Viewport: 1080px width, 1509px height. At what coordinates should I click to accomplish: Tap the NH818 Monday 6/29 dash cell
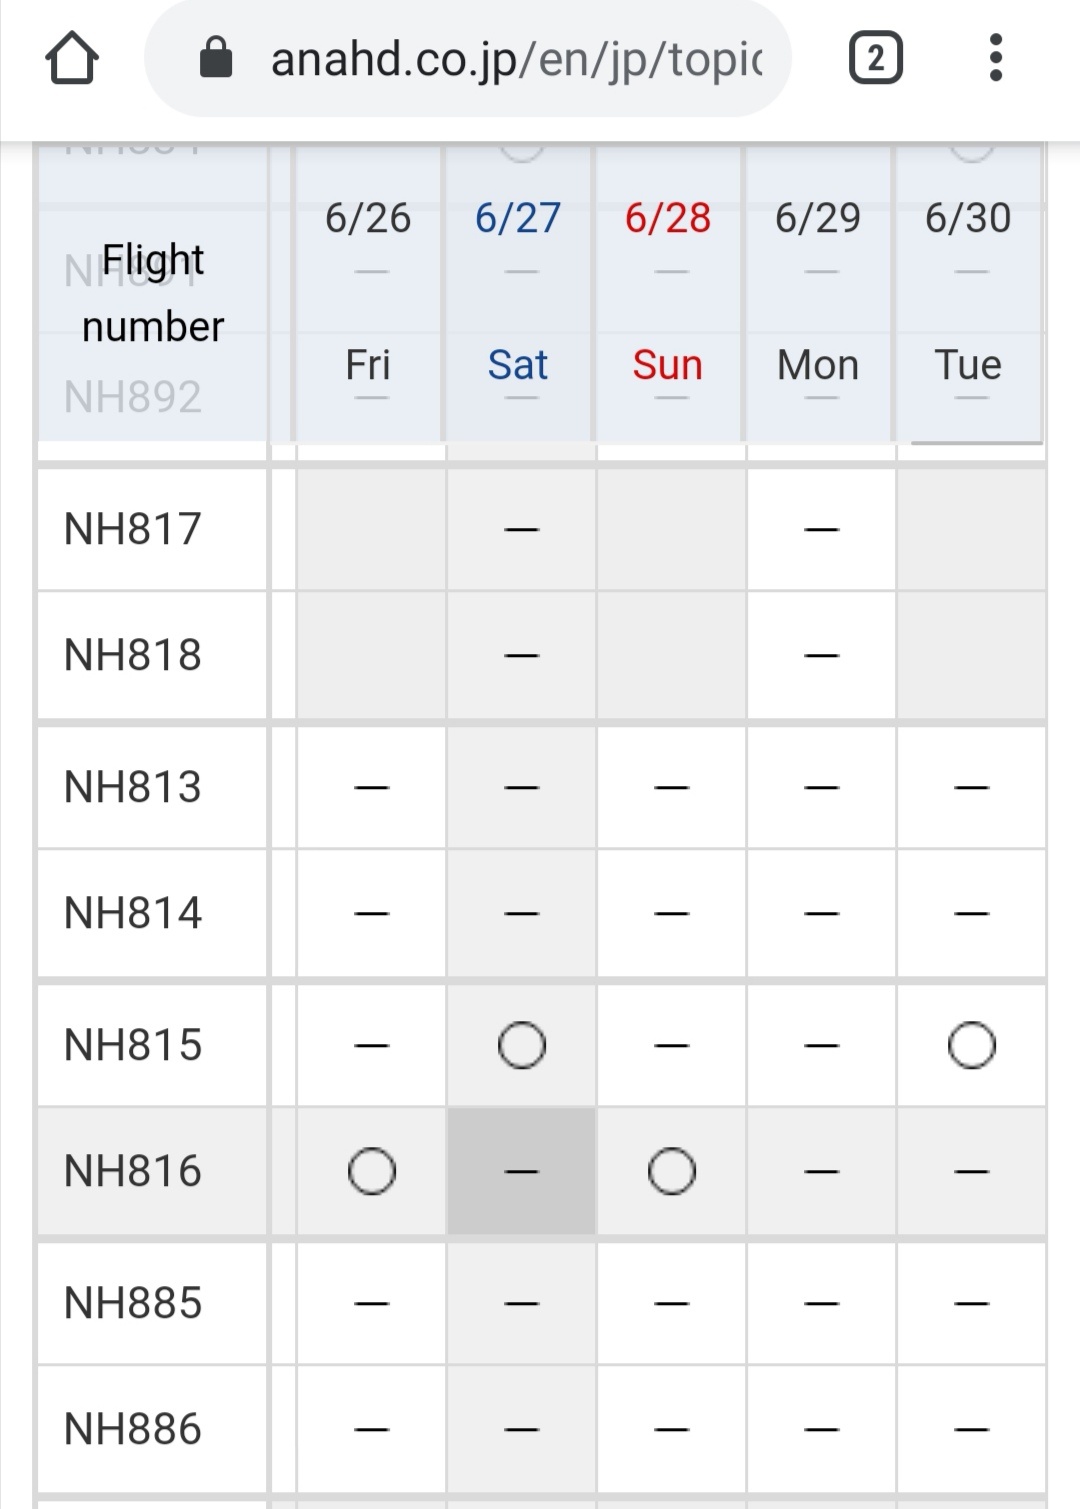[821, 655]
